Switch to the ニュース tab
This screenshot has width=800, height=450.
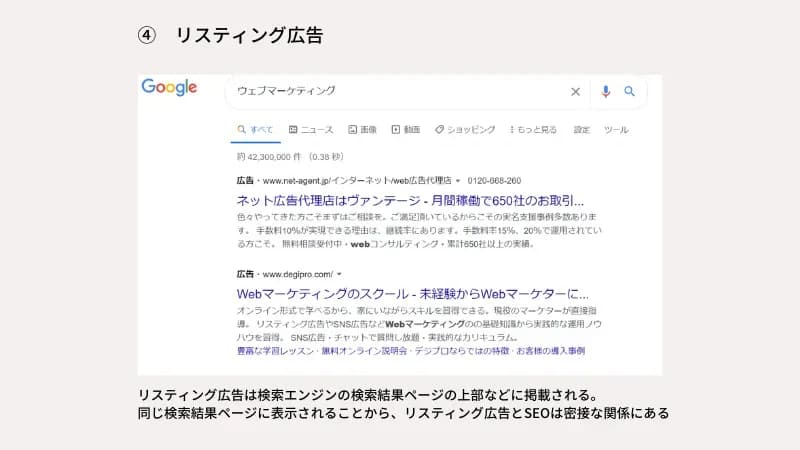(x=311, y=130)
